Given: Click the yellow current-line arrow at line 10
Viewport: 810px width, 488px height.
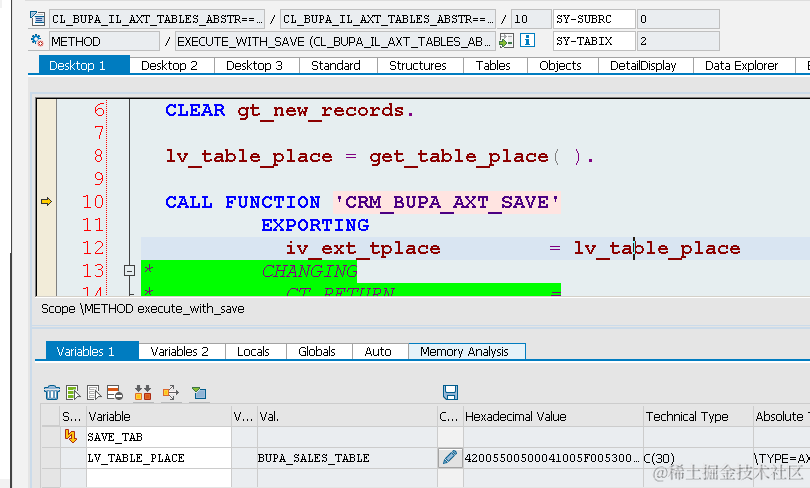Looking at the screenshot, I should [x=46, y=201].
